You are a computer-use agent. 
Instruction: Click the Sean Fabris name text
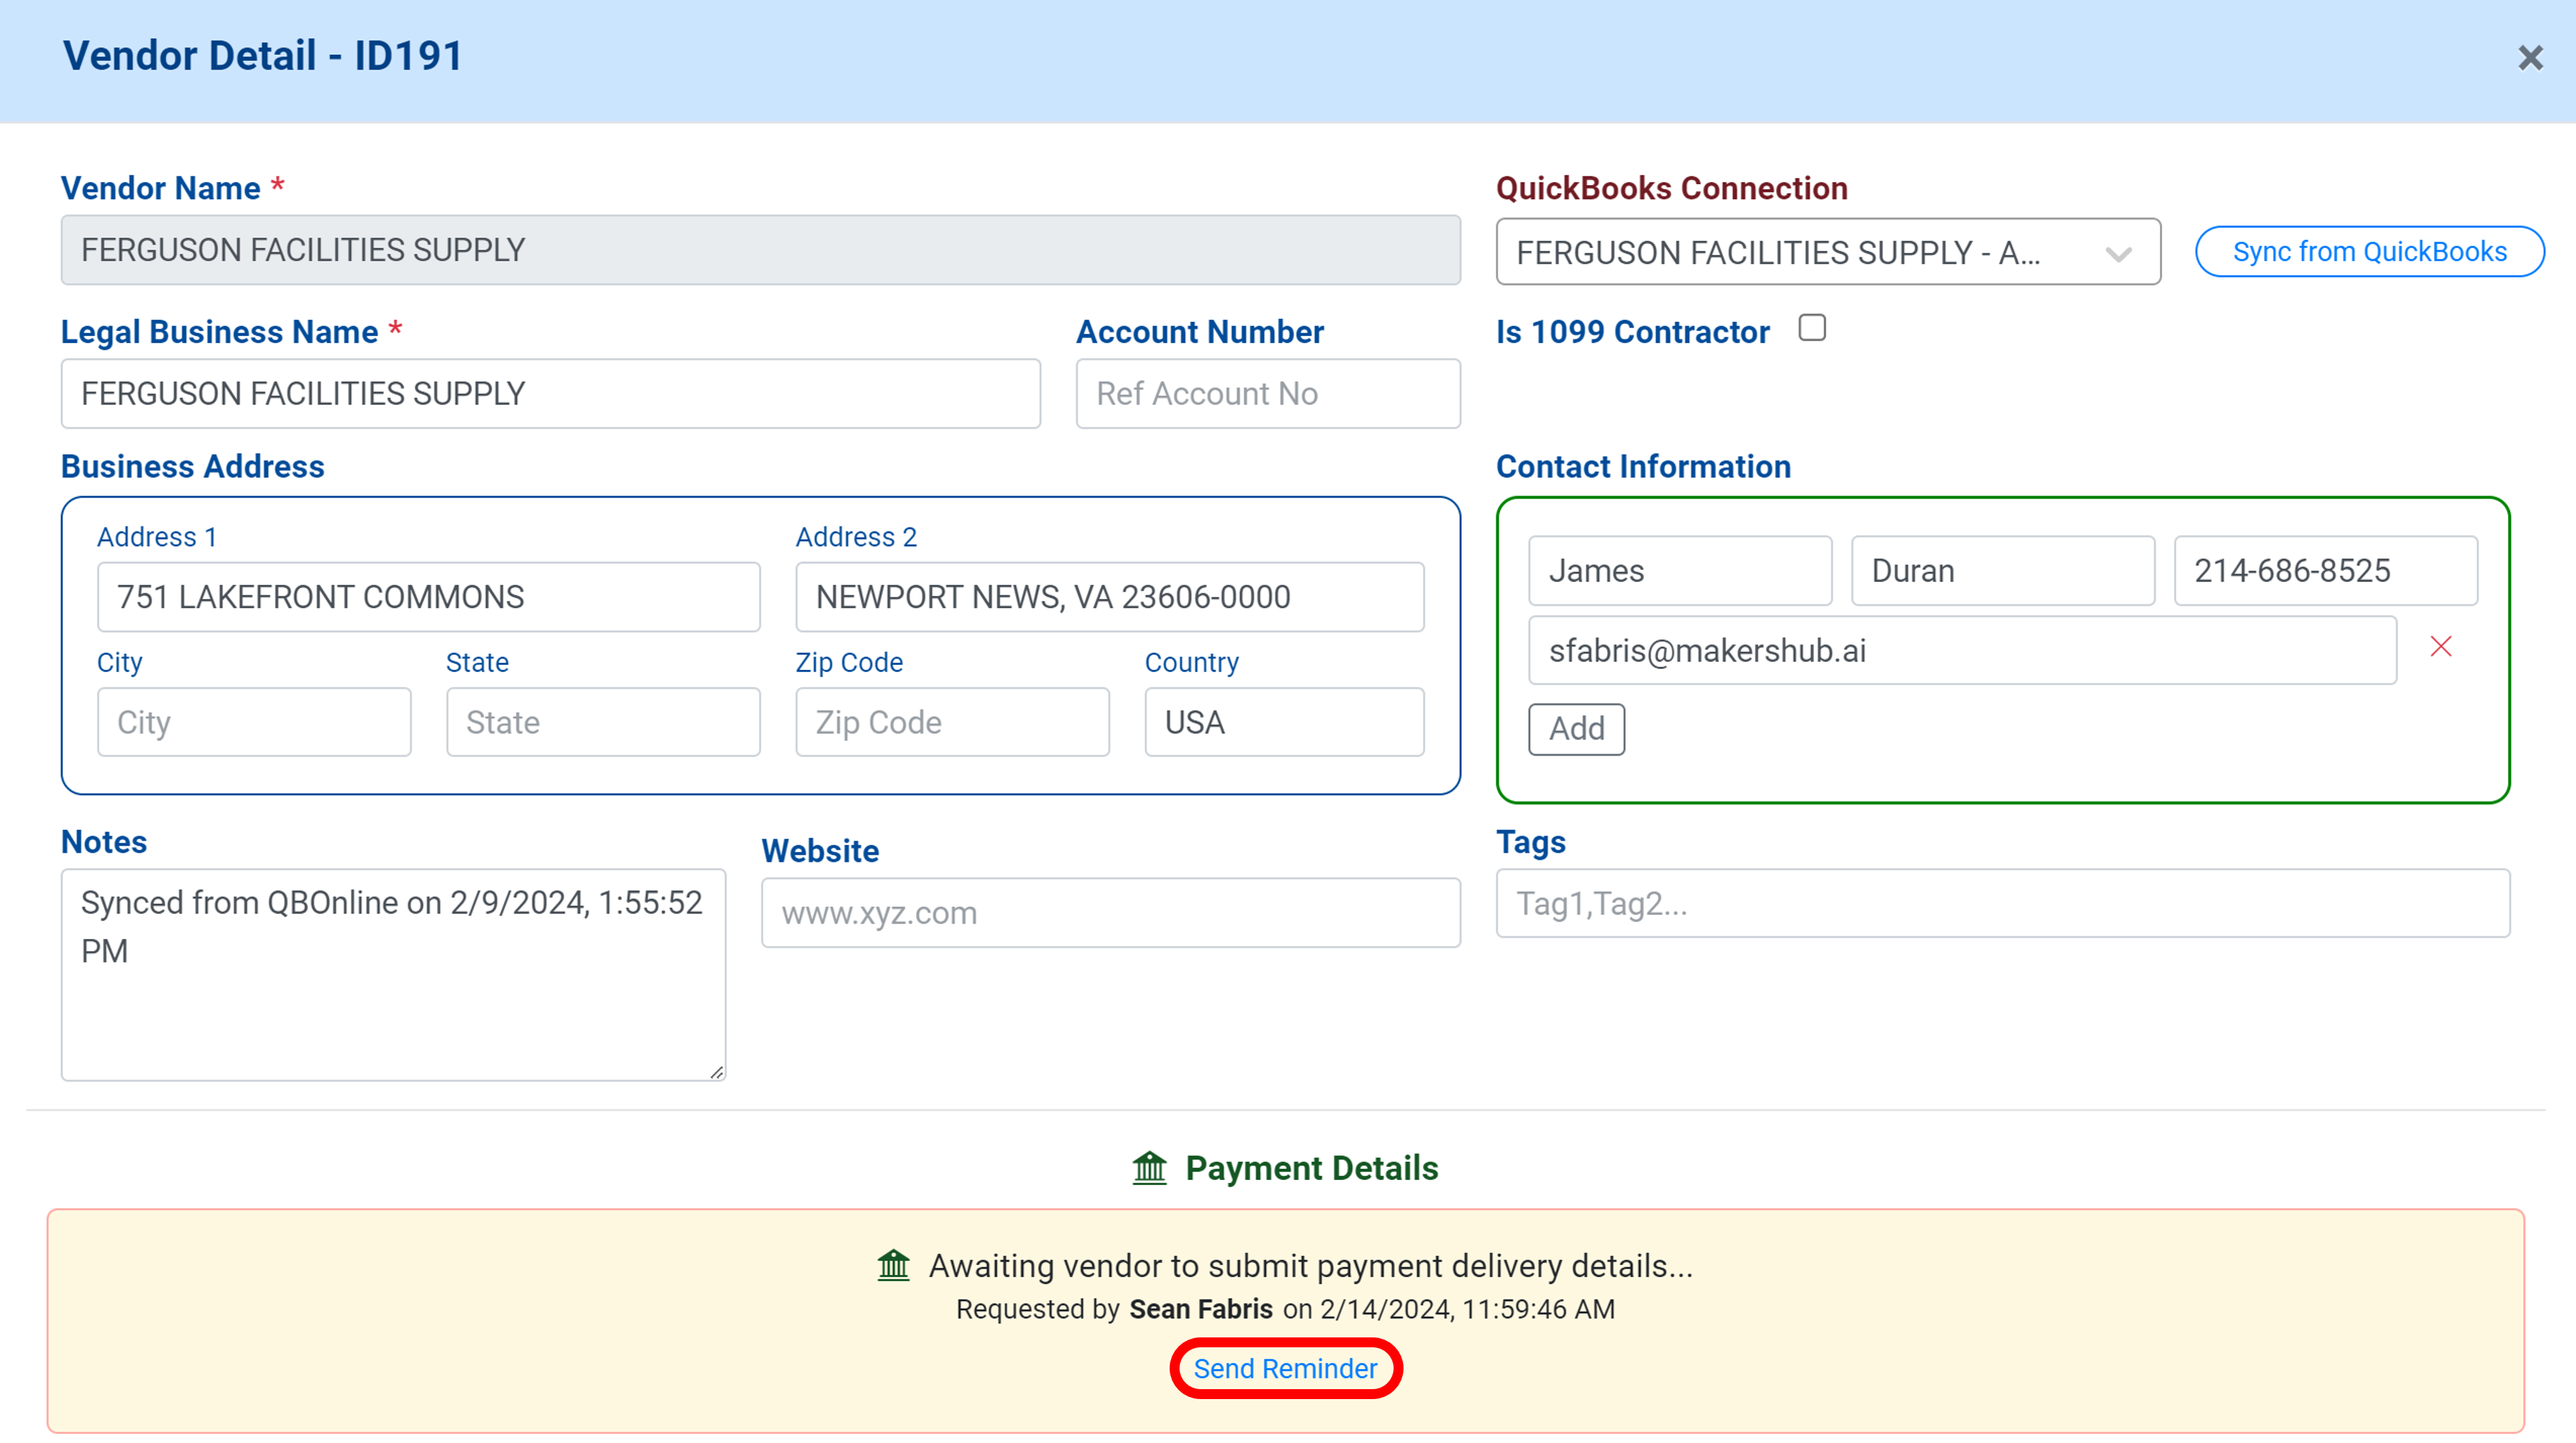point(1201,1309)
